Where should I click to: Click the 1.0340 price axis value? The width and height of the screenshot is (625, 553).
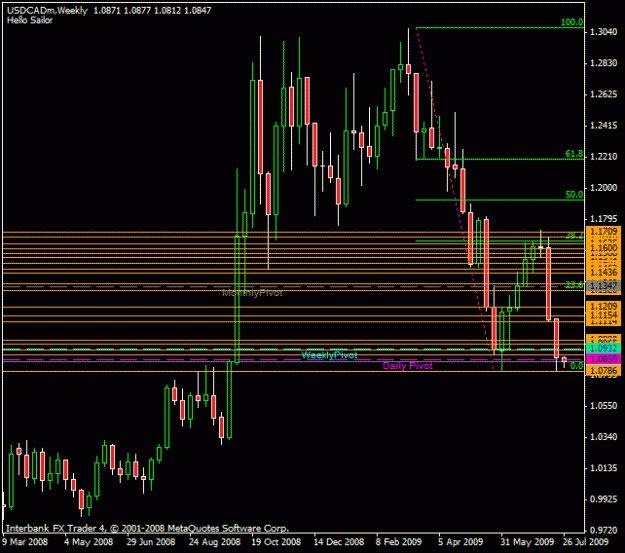tap(603, 437)
